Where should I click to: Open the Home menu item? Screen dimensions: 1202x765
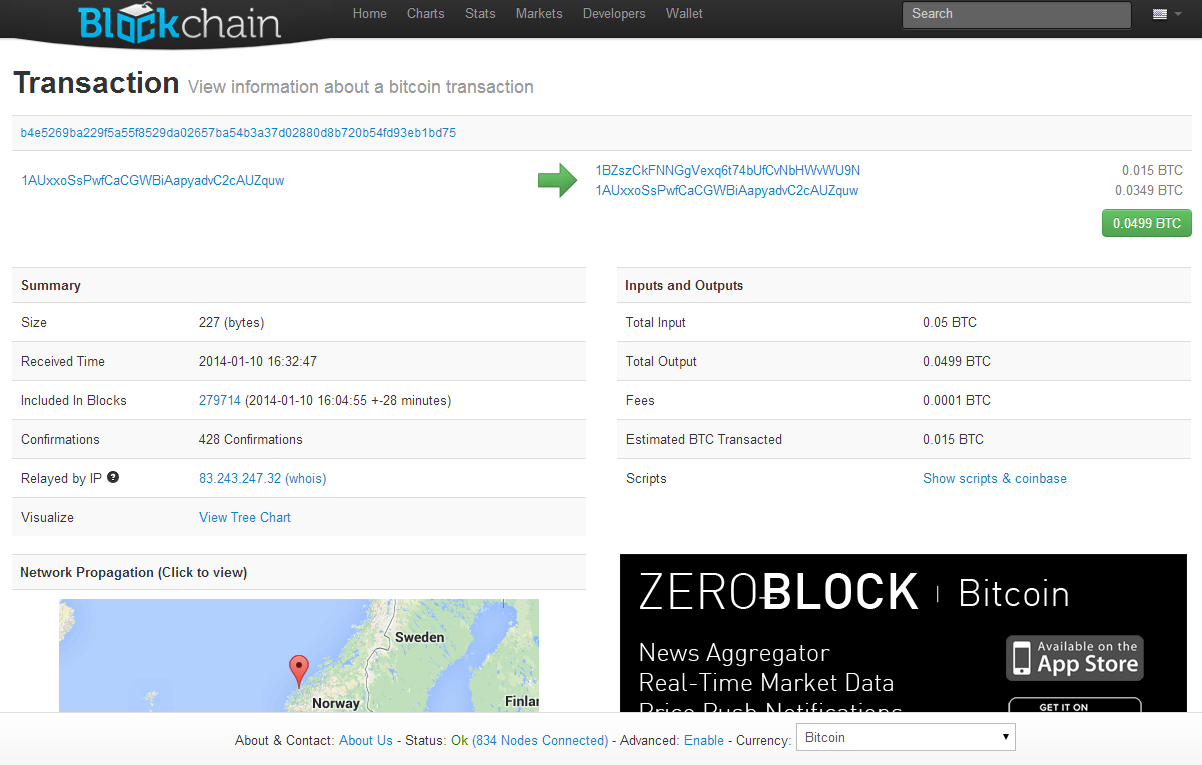click(370, 14)
